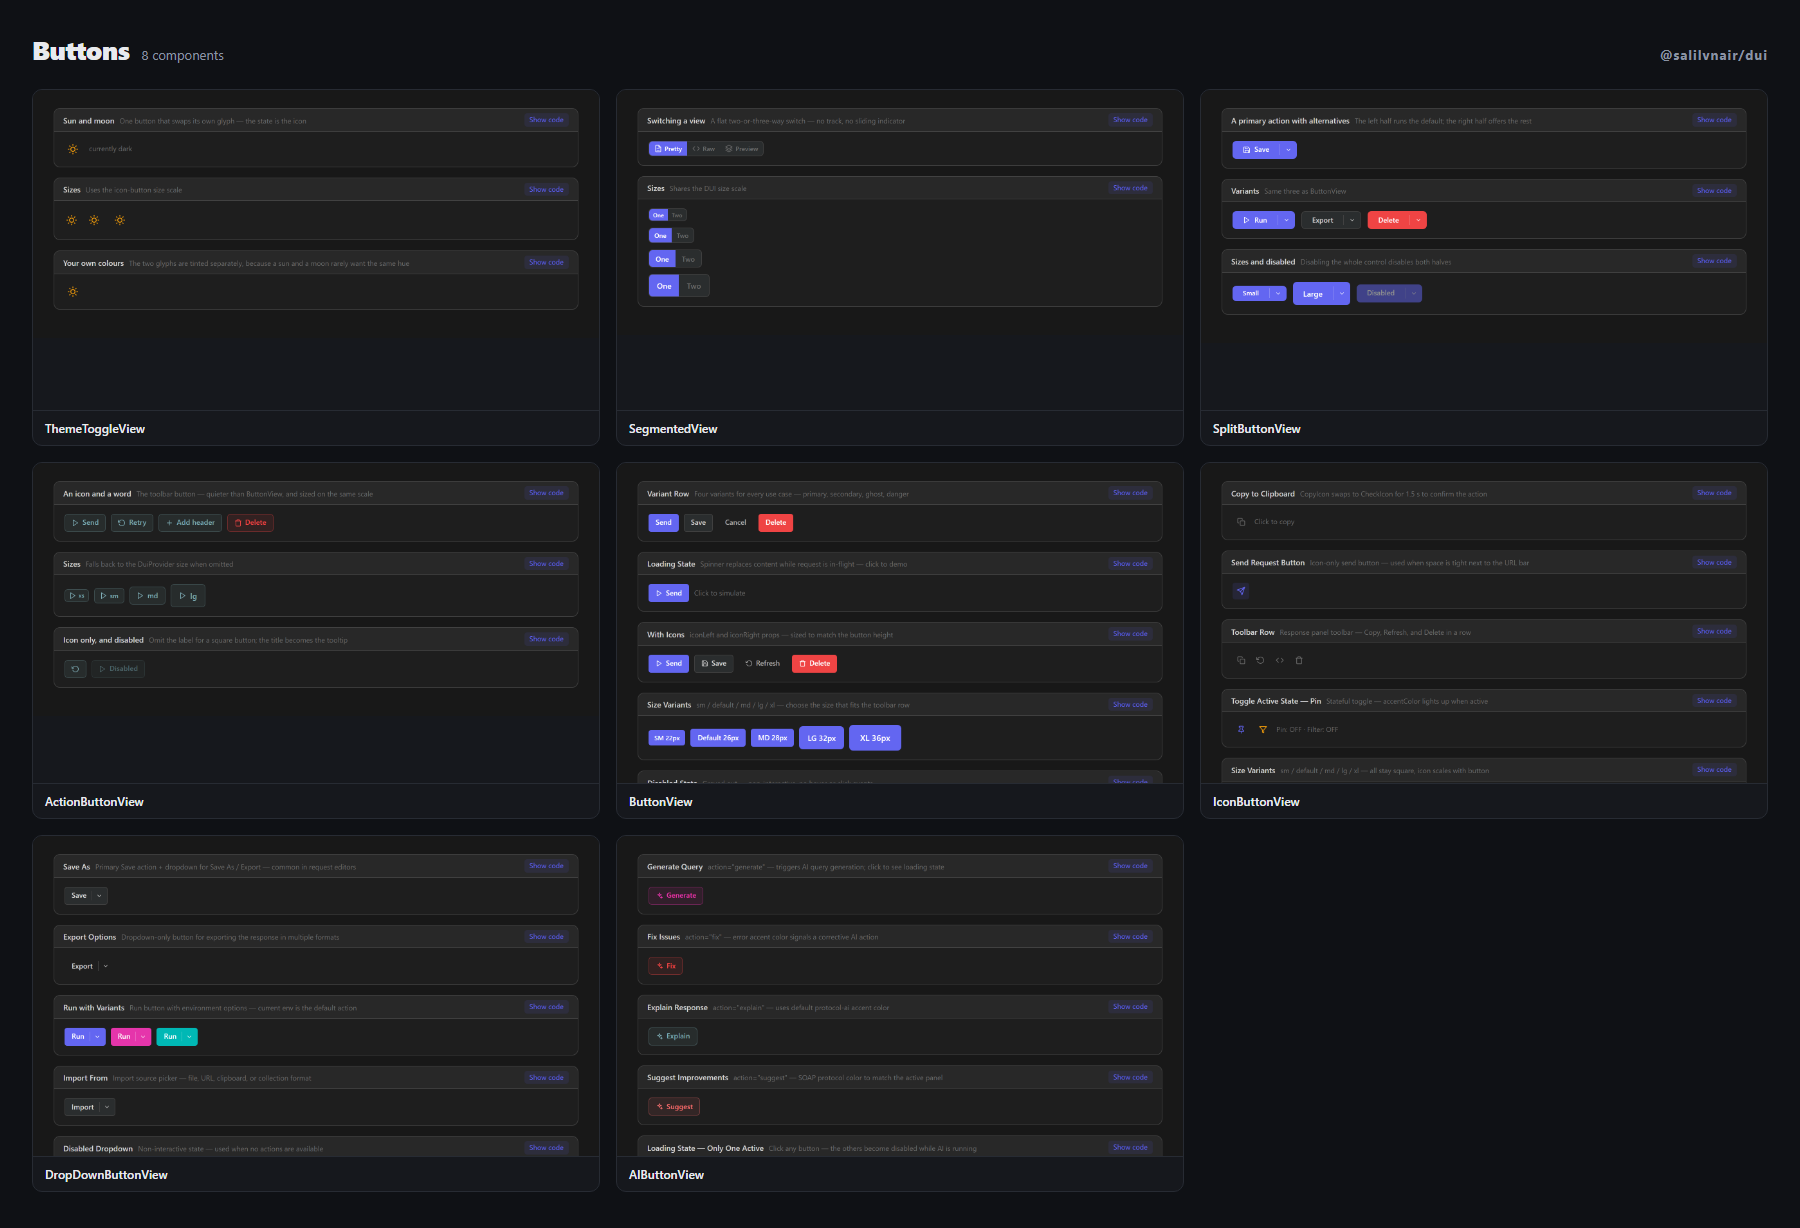Click the trash icon in the Toolbar Row
Screen dimensions: 1800x1228
(1299, 660)
